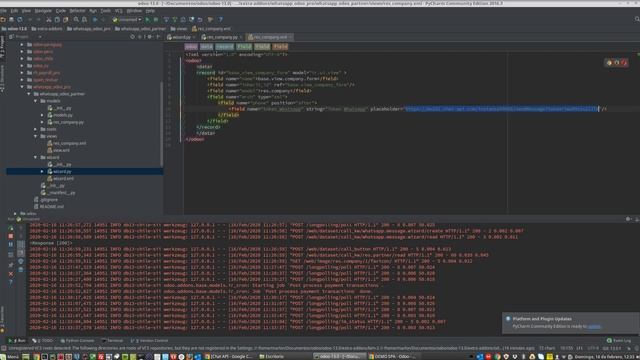Image resolution: width=640 pixels, height=360 pixels.
Task: Open the VCS menu
Action: pyautogui.click(x=118, y=11)
